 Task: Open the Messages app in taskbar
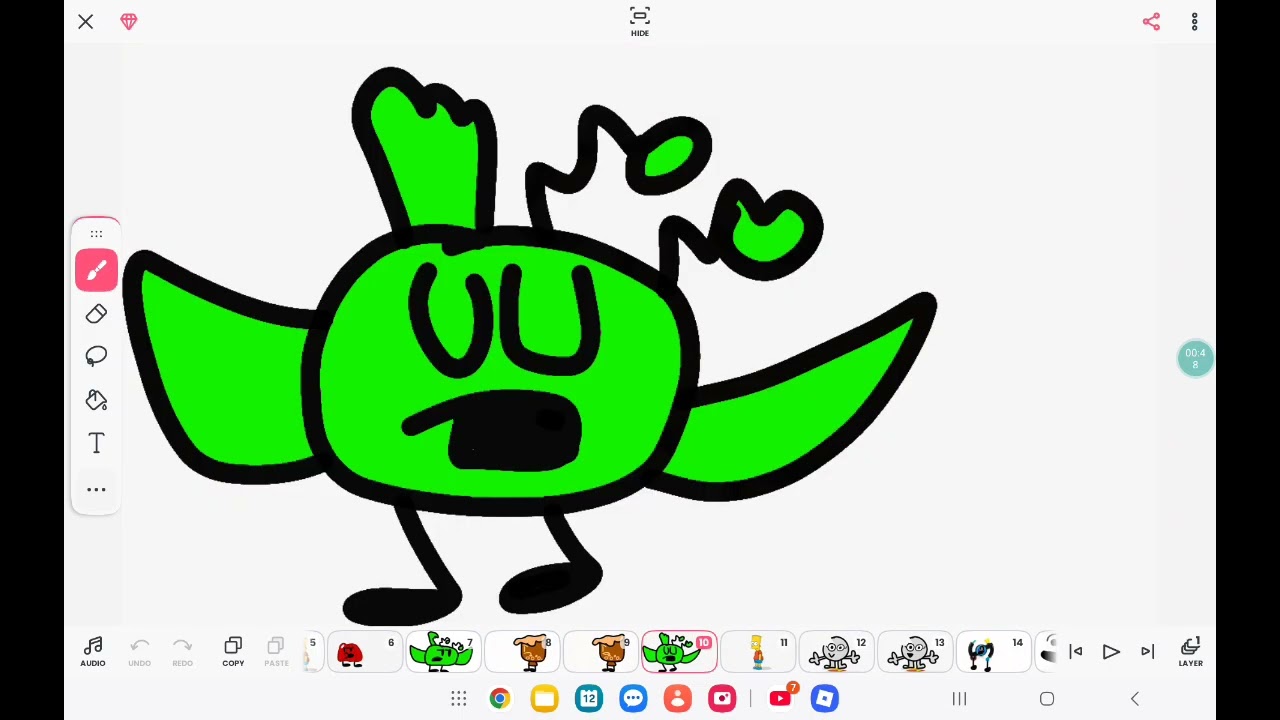[633, 698]
